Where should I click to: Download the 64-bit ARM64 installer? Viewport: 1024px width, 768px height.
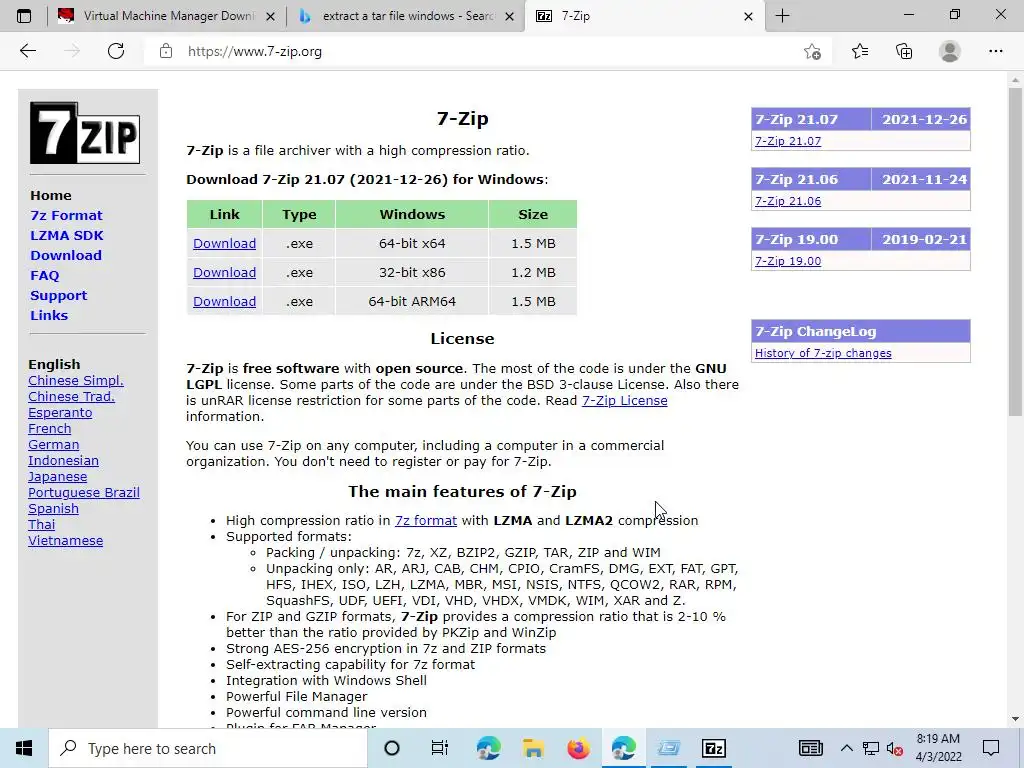click(x=224, y=302)
